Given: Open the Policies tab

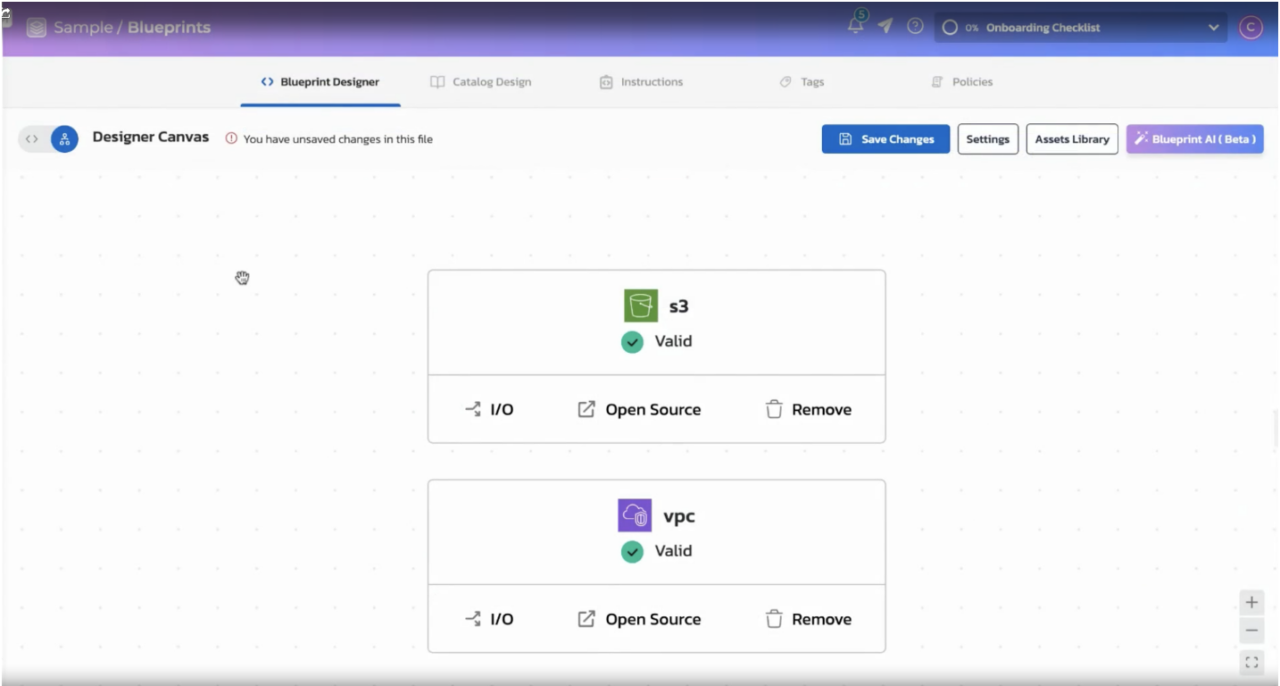Looking at the screenshot, I should [x=961, y=82].
